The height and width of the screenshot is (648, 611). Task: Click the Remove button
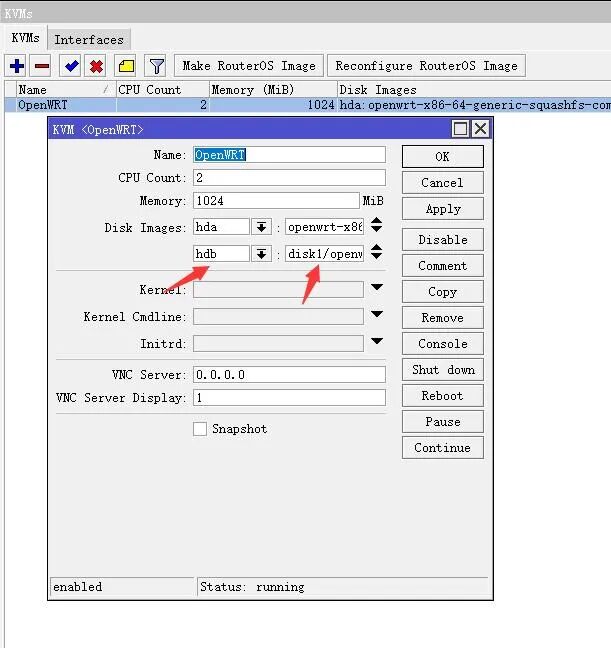coord(442,318)
